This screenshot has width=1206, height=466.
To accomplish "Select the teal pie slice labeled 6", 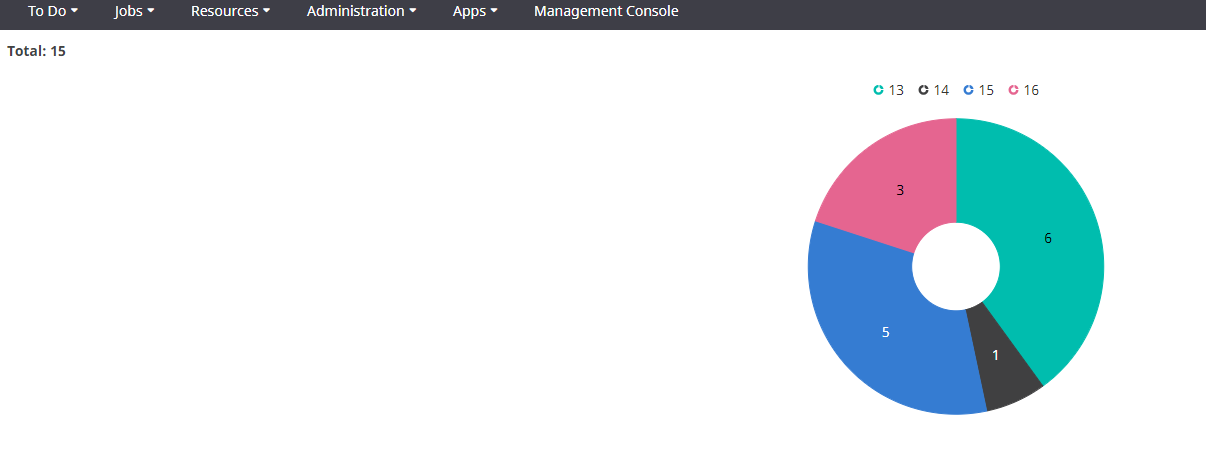I will click(x=1048, y=238).
